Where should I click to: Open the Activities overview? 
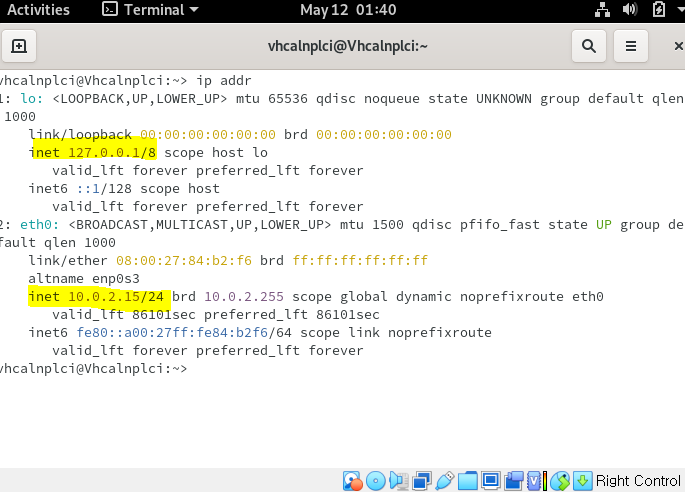tap(38, 10)
